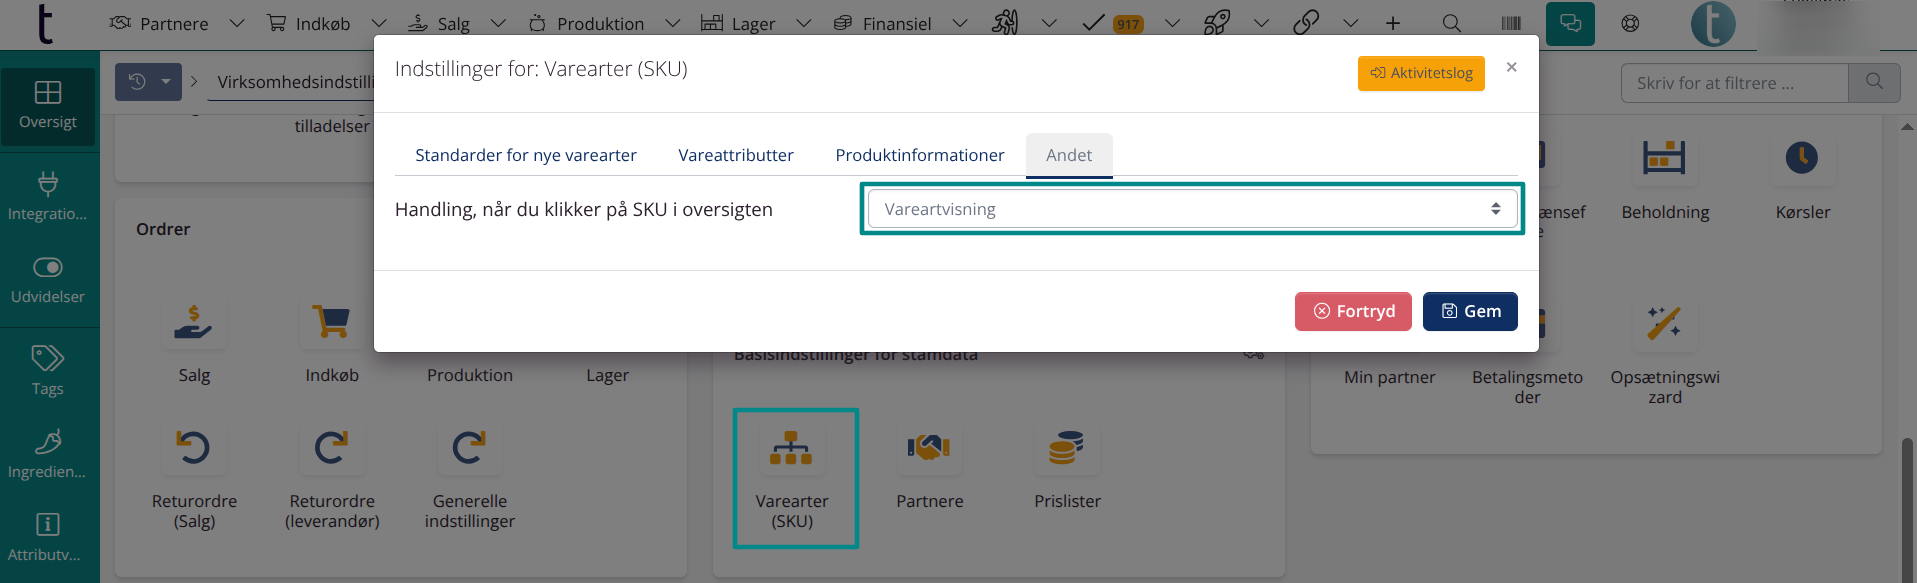Click the Gem save button
Viewport: 1917px width, 583px height.
(1469, 311)
